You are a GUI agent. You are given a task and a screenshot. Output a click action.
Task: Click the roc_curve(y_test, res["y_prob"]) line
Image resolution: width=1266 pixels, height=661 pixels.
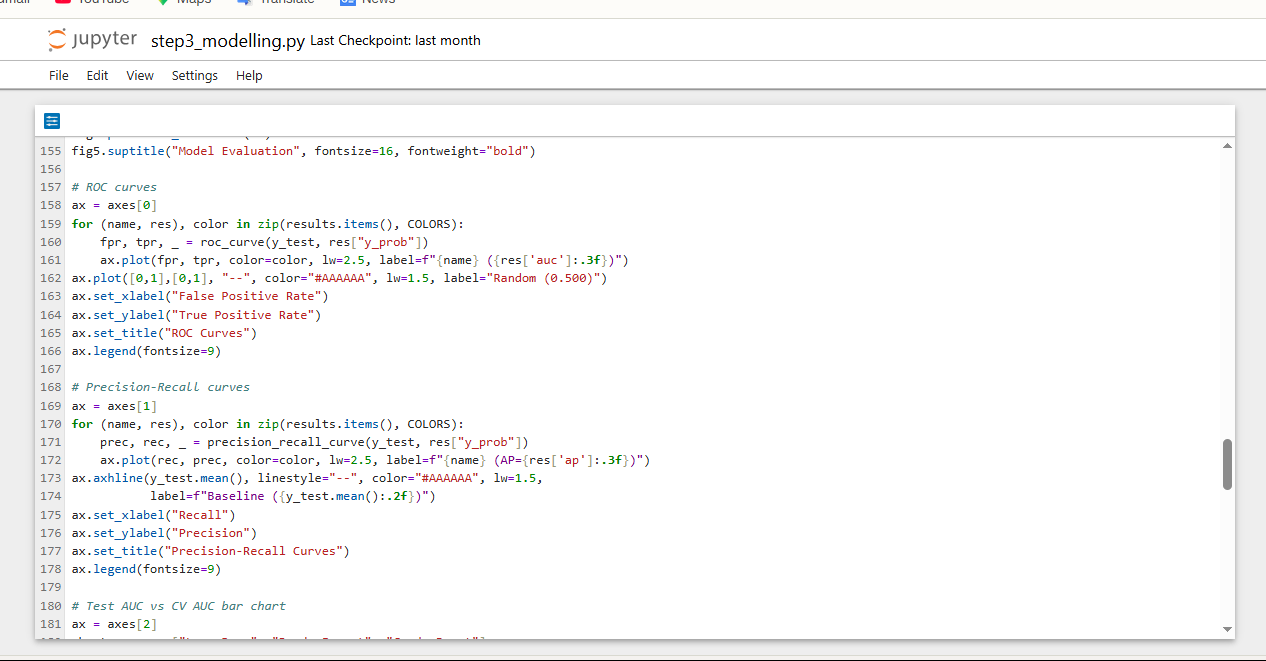[x=264, y=242]
